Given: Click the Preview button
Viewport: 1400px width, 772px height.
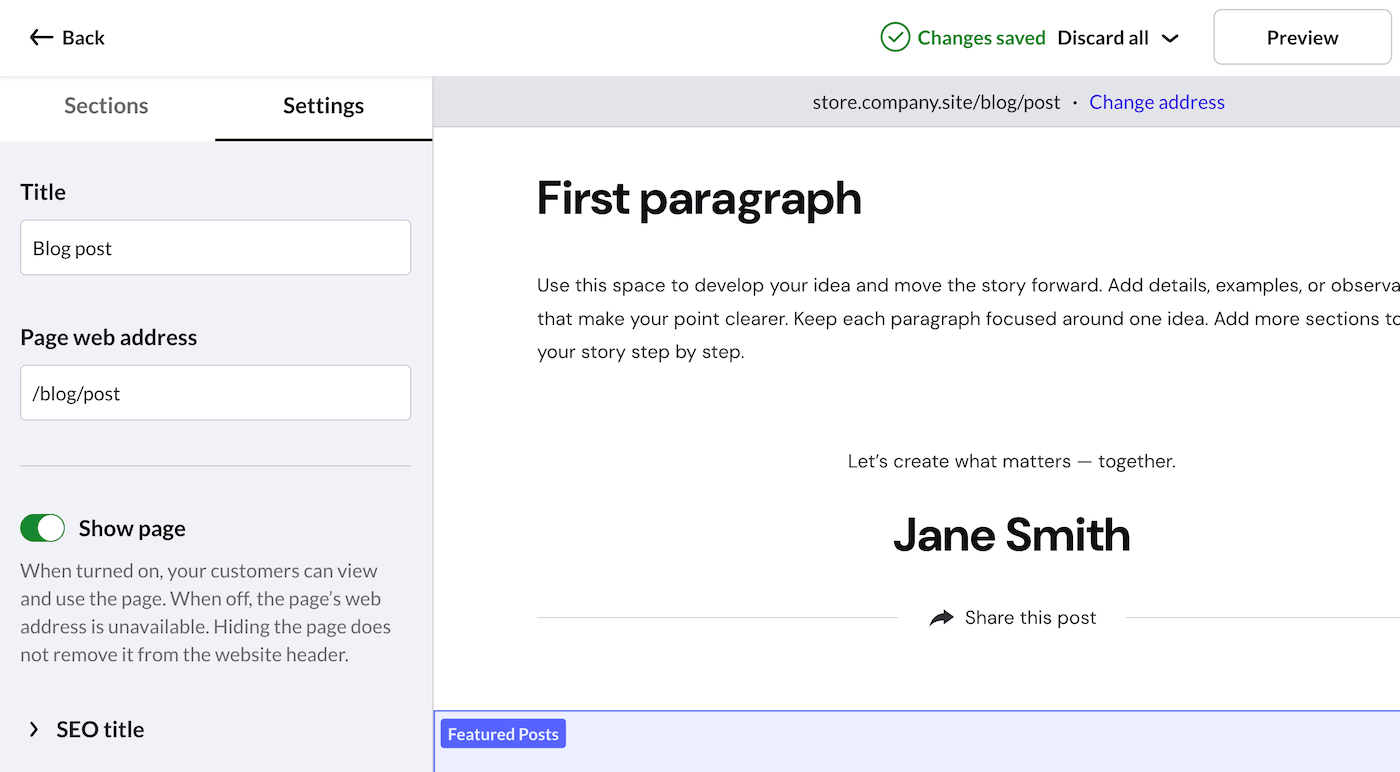Looking at the screenshot, I should (x=1302, y=38).
